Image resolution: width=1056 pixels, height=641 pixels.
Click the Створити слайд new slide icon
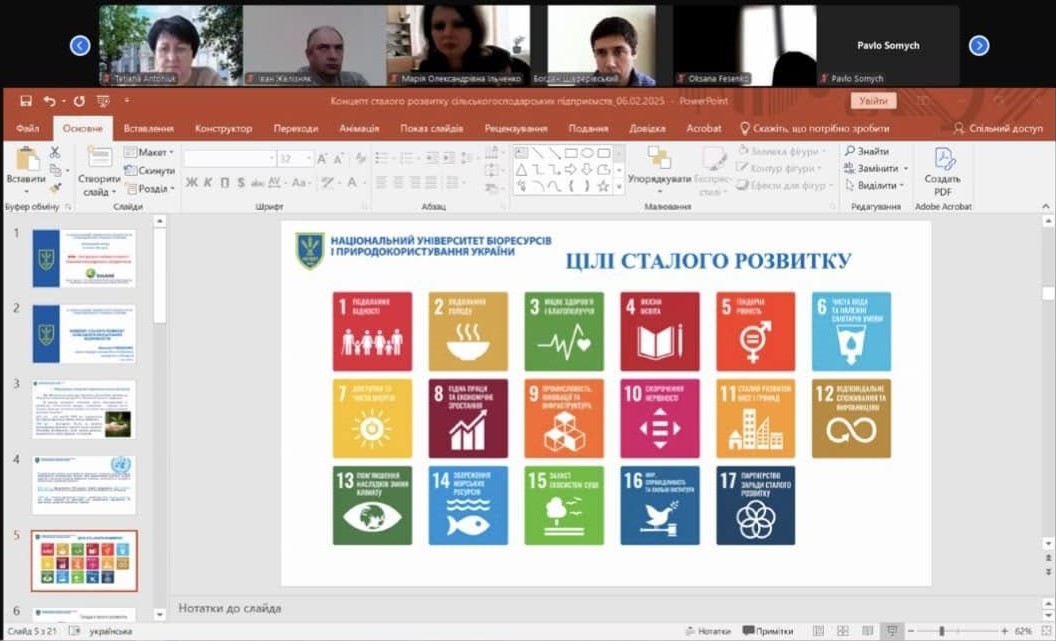[100, 158]
